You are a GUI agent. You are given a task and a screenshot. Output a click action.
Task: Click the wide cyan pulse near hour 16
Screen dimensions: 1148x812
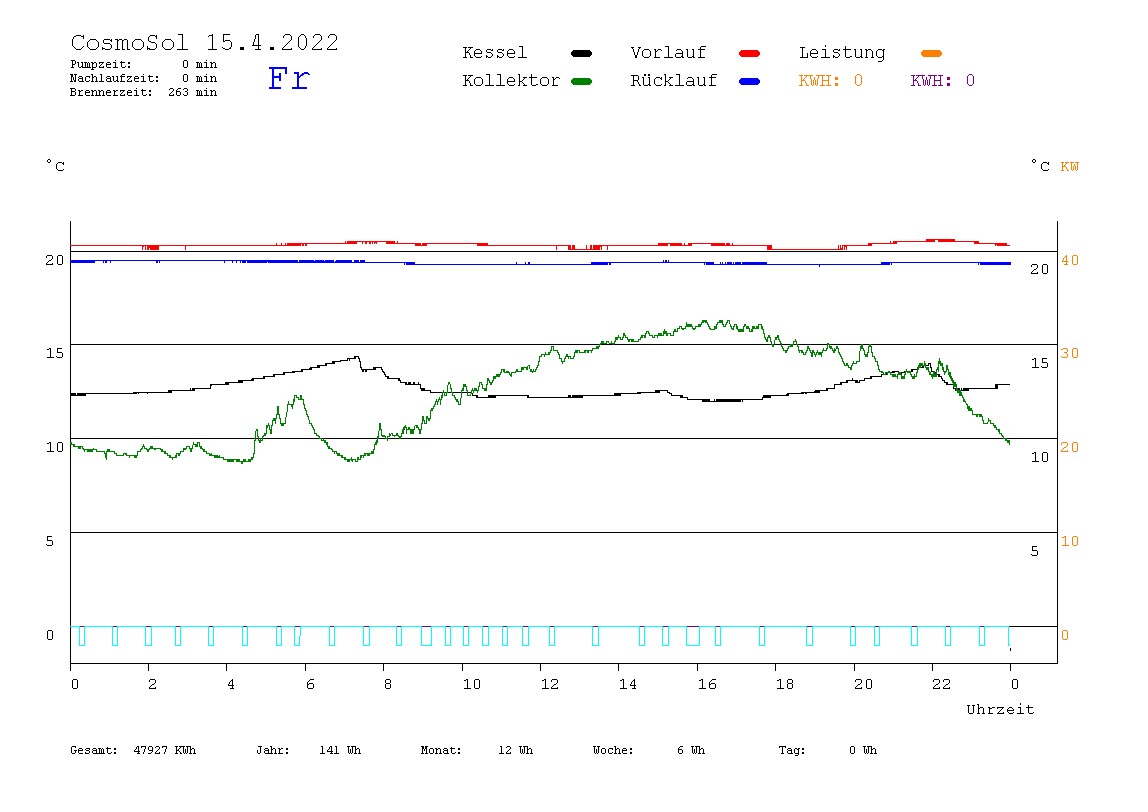693,636
